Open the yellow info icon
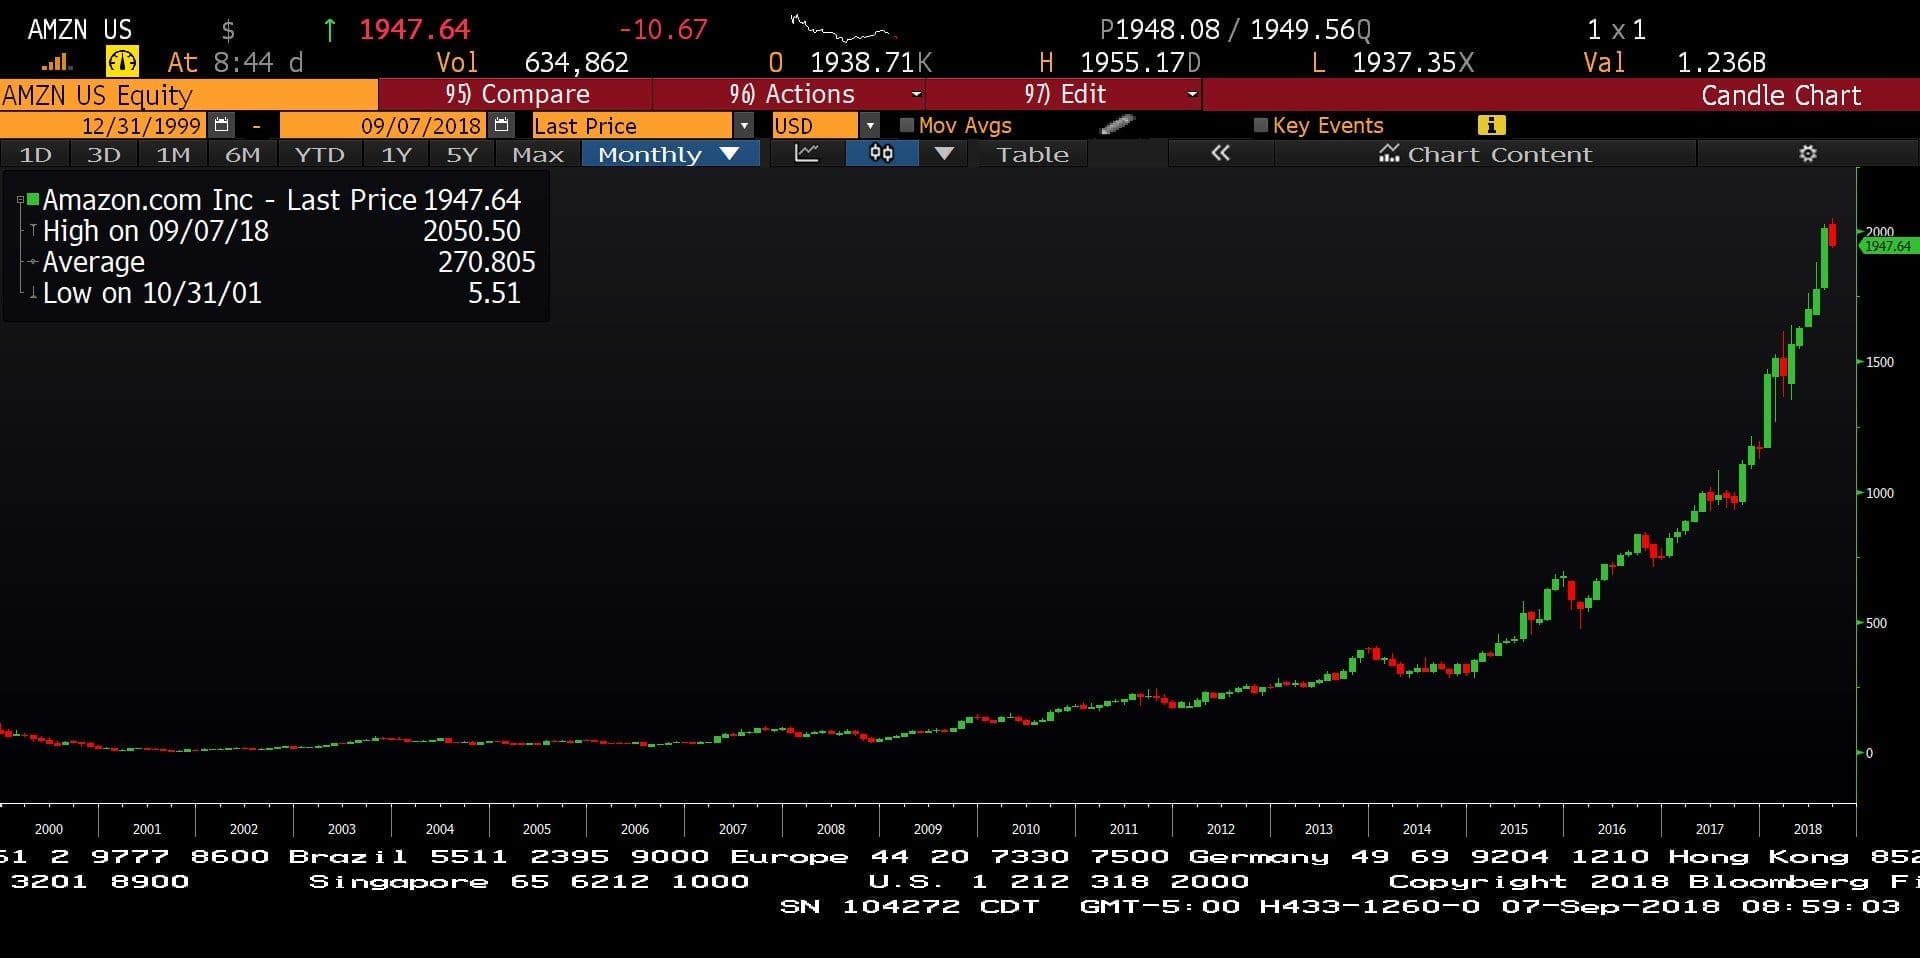The width and height of the screenshot is (1920, 958). 1491,125
